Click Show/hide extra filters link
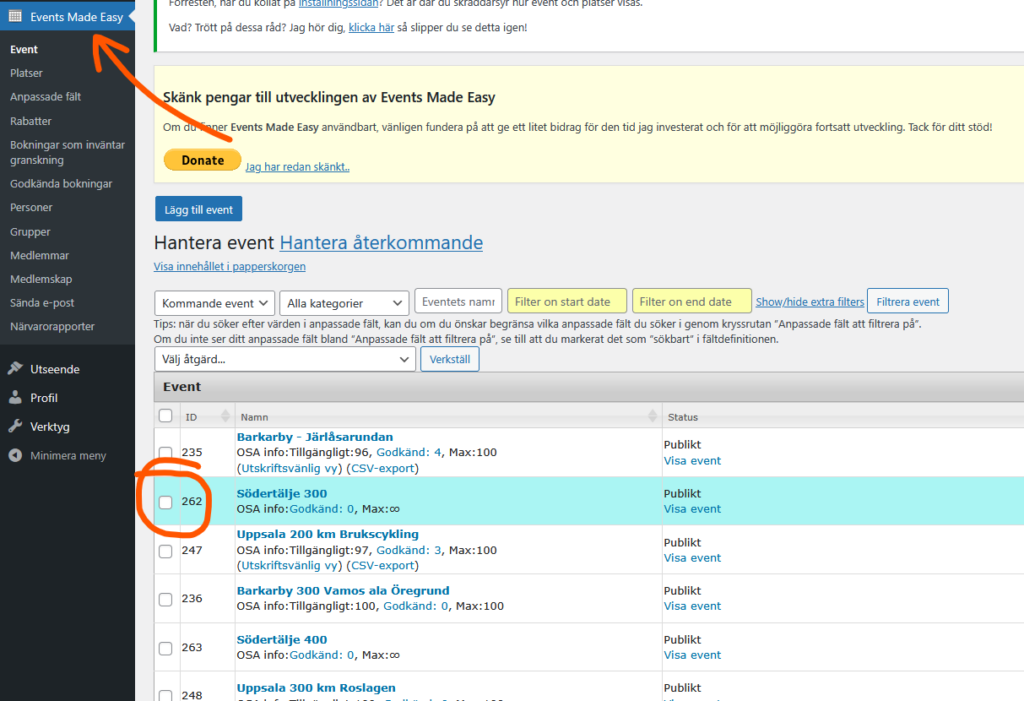Image resolution: width=1024 pixels, height=701 pixels. coord(810,302)
